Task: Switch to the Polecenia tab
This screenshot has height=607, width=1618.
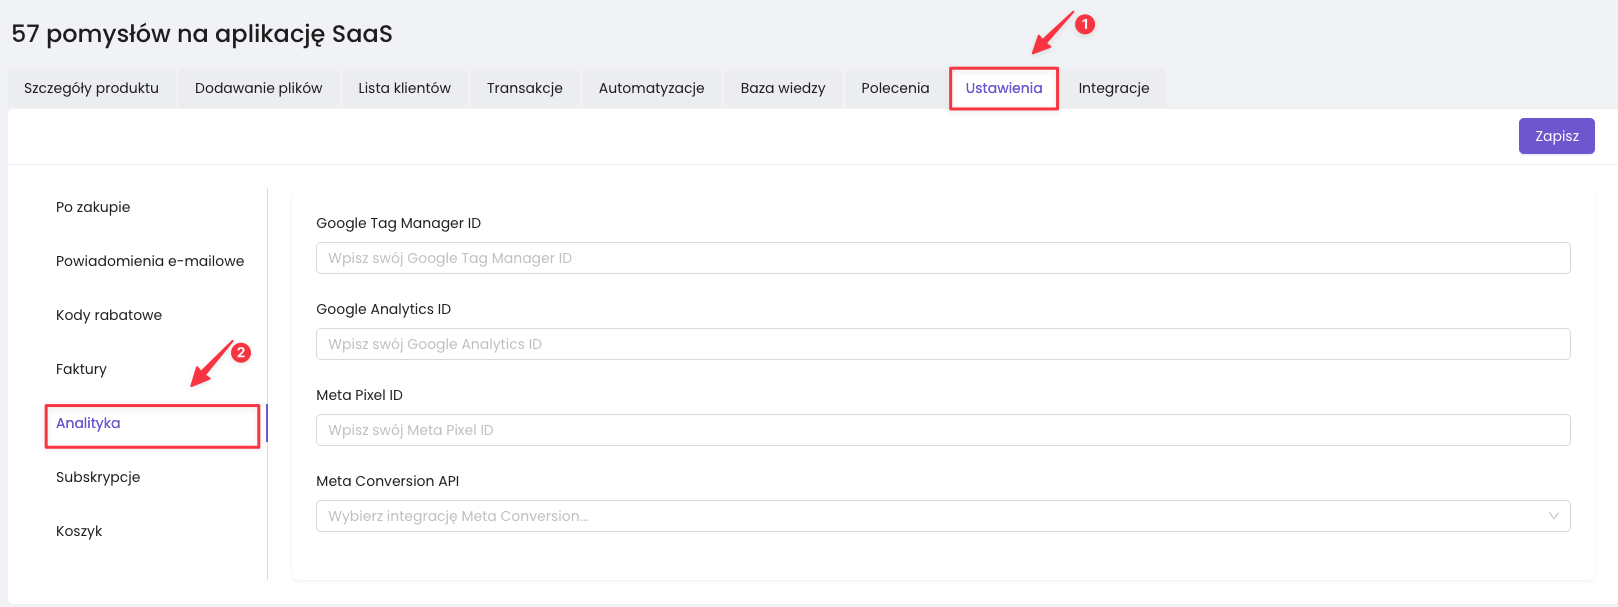Action: [895, 88]
